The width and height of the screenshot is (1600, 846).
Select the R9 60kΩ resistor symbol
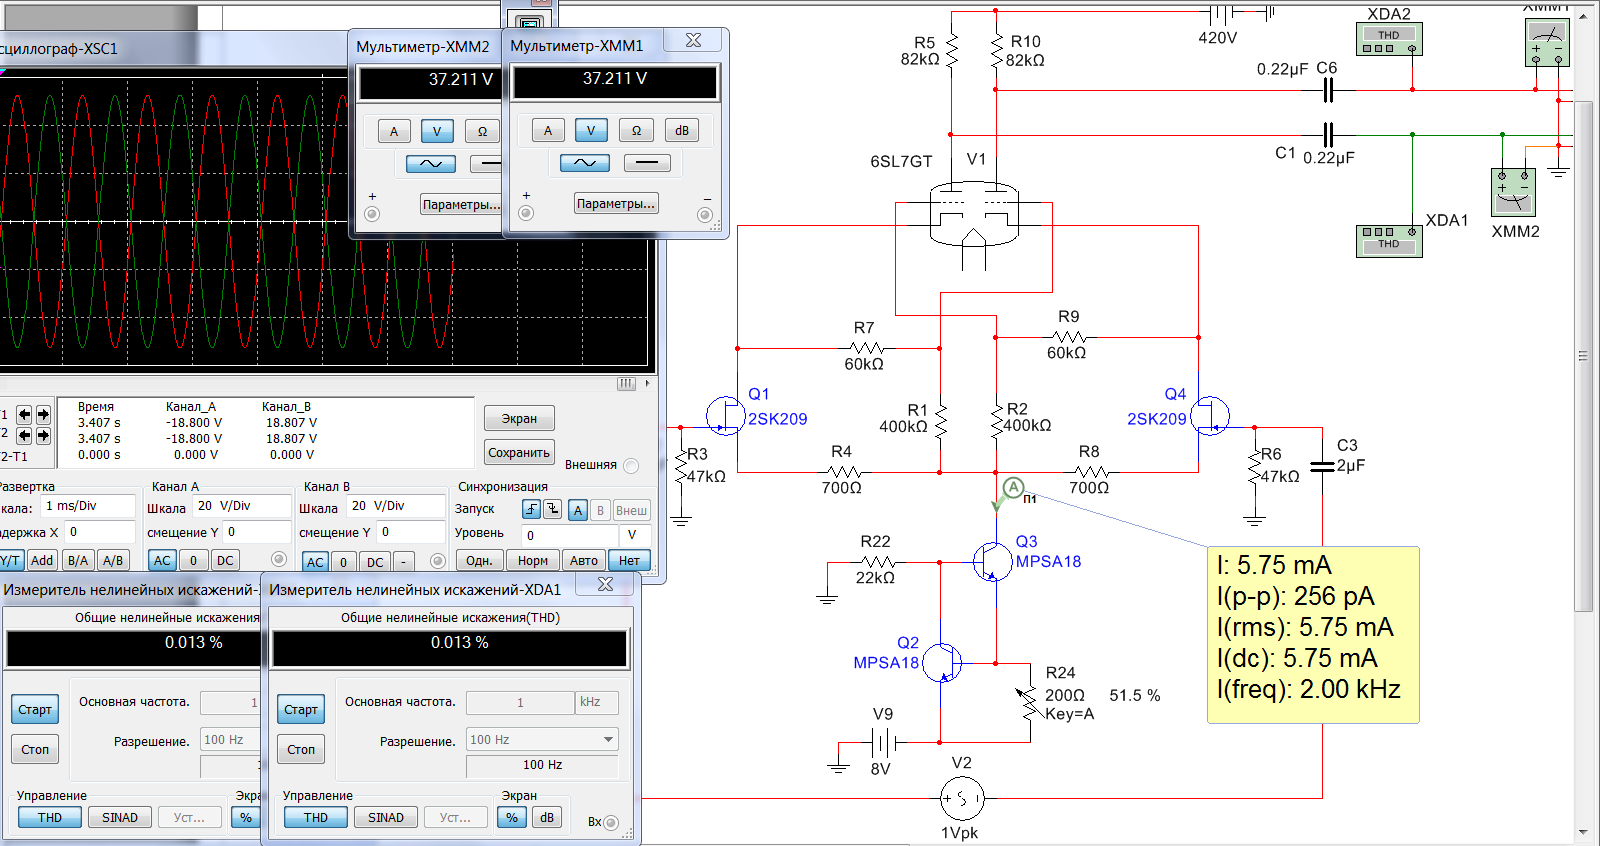pos(1069,337)
